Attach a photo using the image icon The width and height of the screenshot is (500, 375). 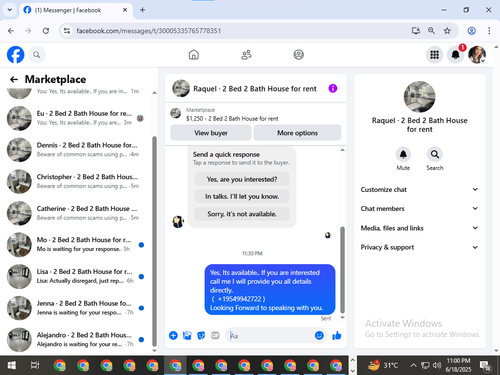pyautogui.click(x=187, y=335)
